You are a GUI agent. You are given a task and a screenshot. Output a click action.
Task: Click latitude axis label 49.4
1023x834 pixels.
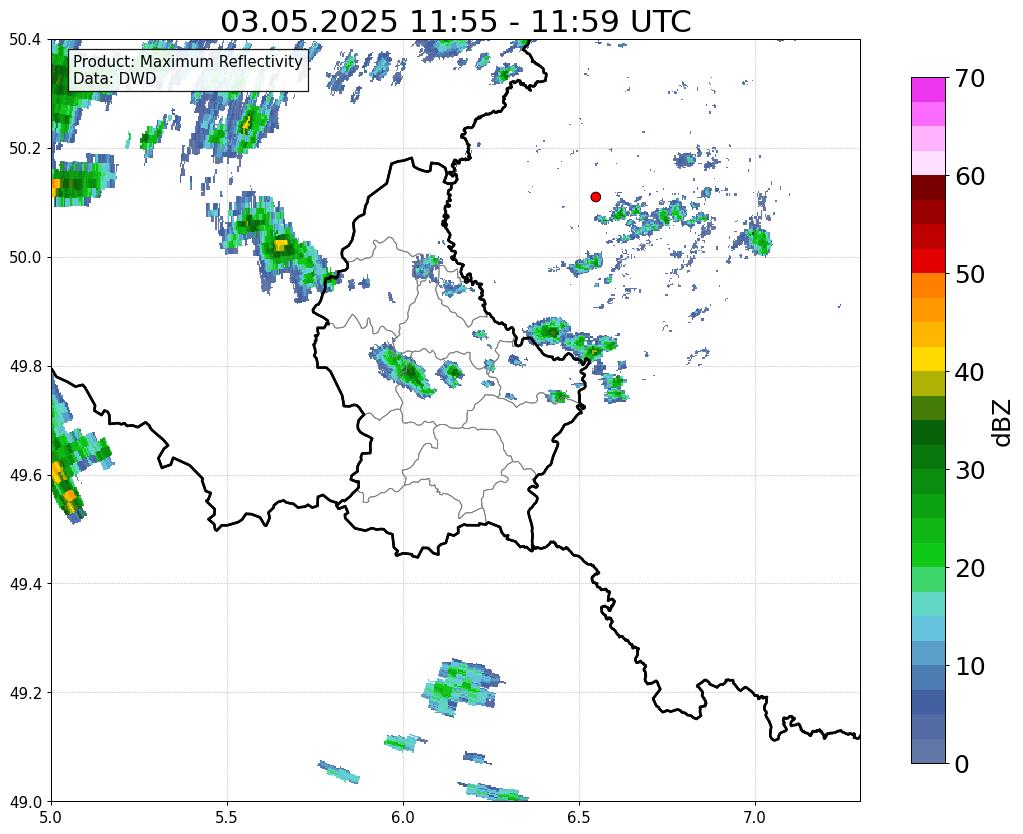[25, 584]
